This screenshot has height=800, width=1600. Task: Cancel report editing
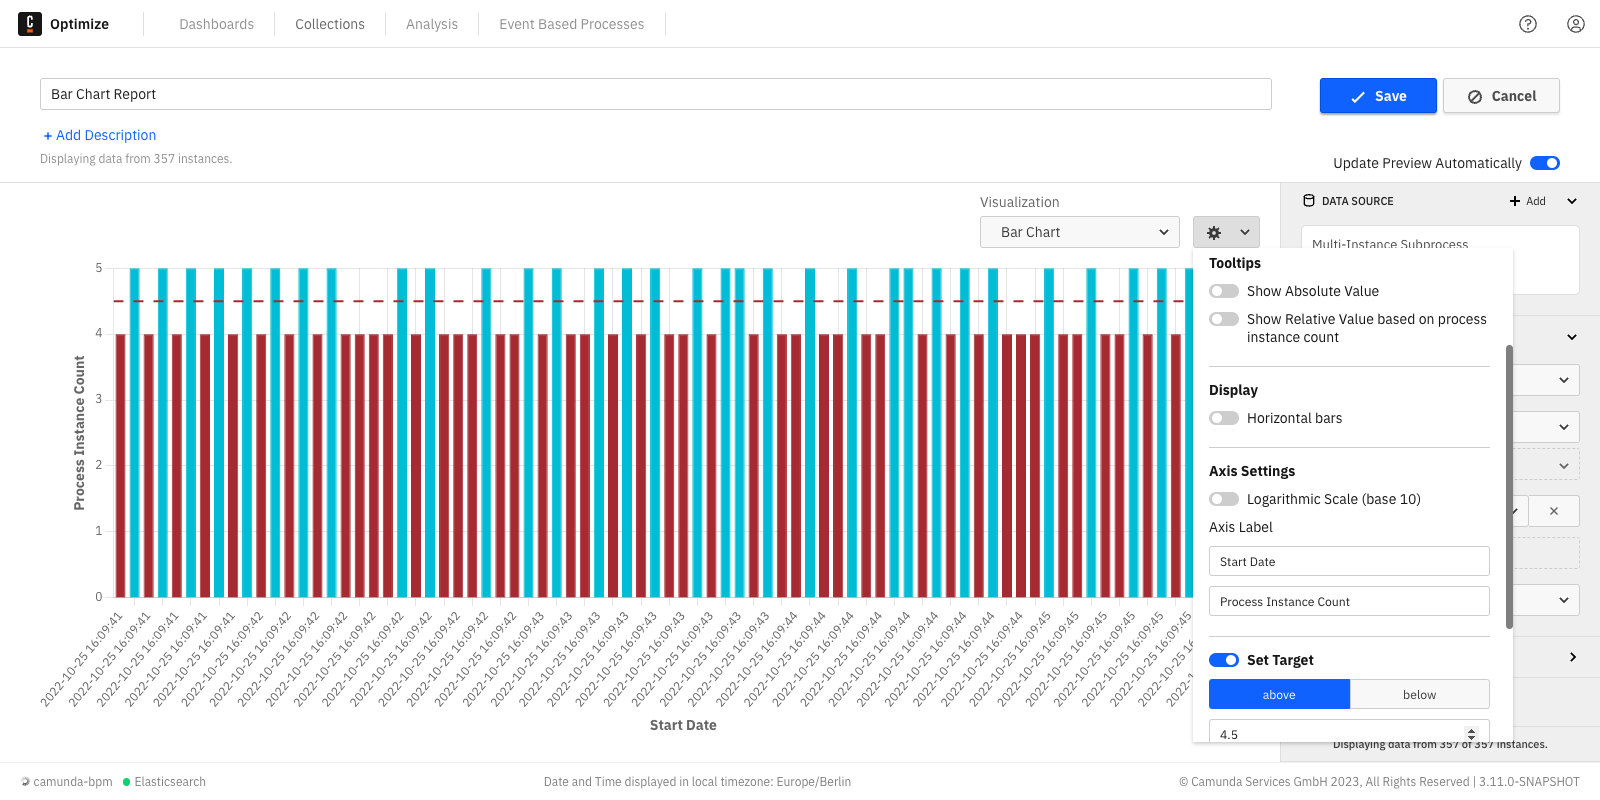[x=1501, y=96]
